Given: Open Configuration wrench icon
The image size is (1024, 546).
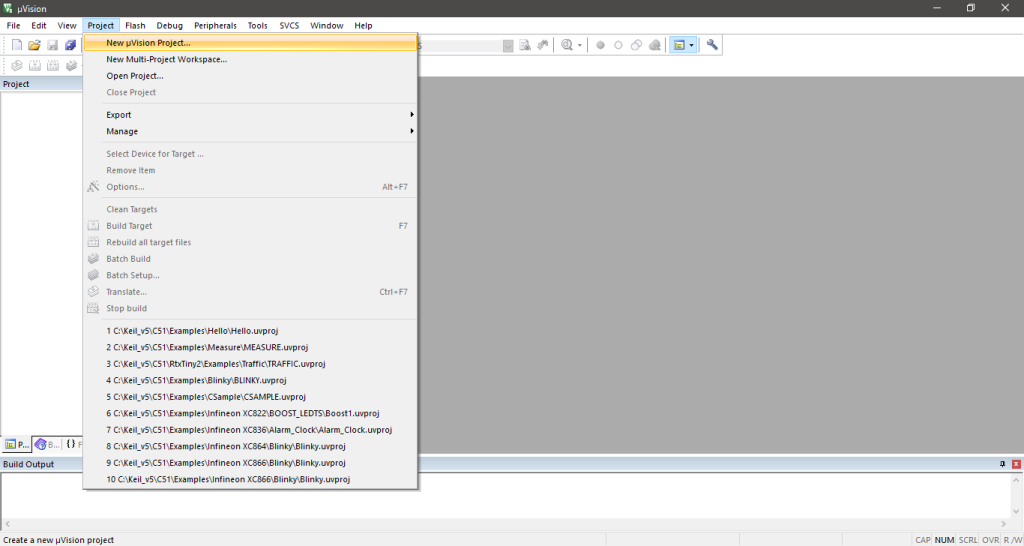Looking at the screenshot, I should pos(712,45).
